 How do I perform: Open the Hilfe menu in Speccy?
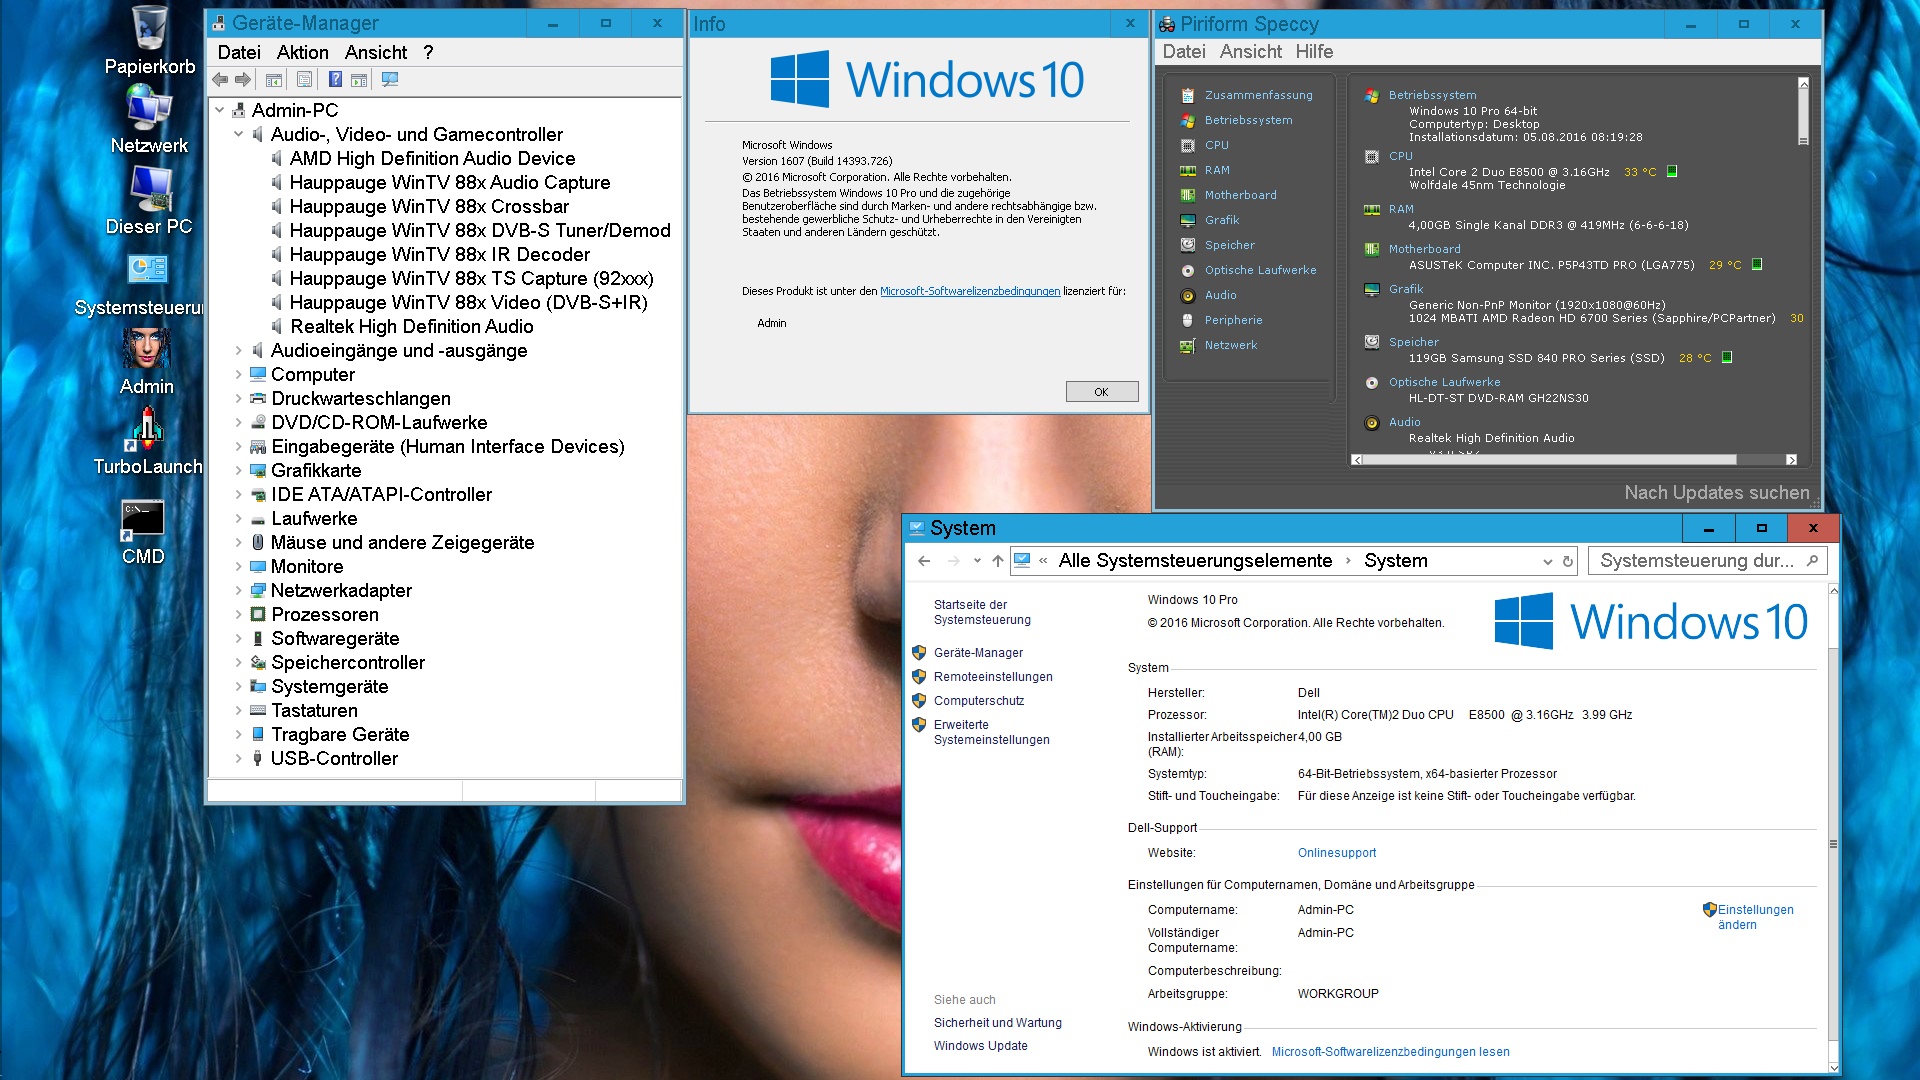click(x=1314, y=52)
